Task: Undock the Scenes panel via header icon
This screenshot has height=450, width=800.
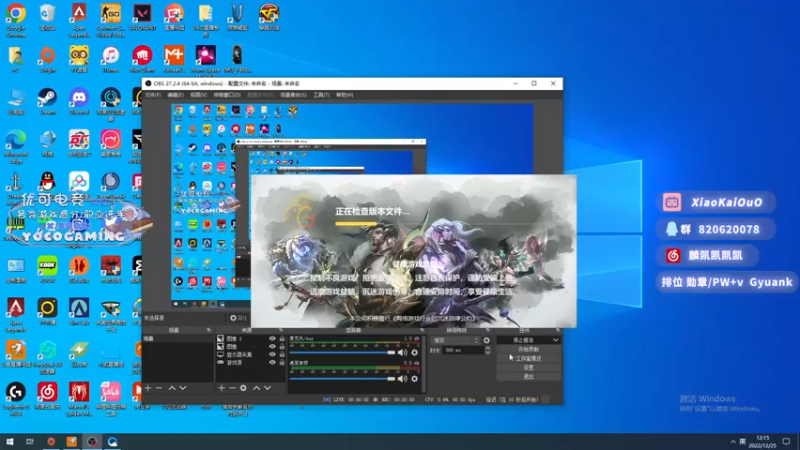Action: point(208,330)
